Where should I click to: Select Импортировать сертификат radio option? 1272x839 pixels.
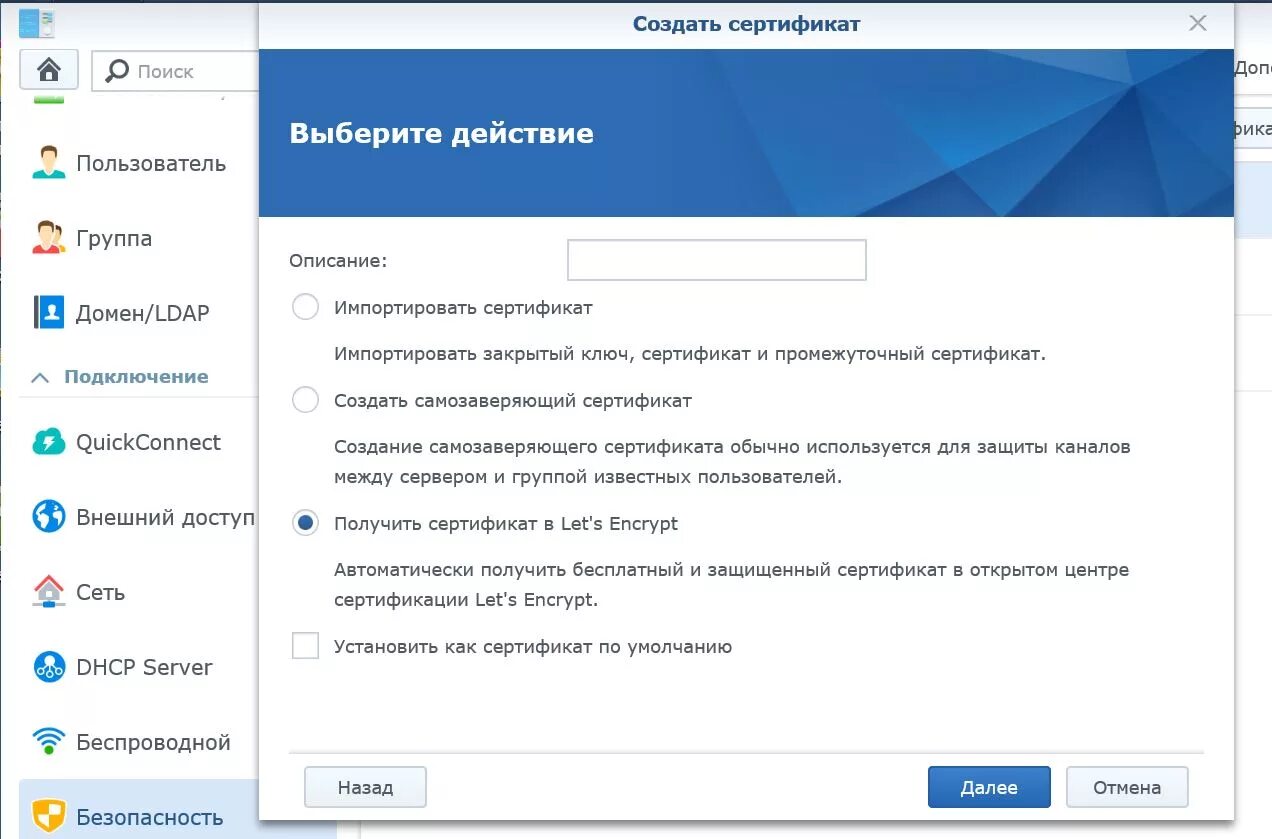pyautogui.click(x=305, y=307)
